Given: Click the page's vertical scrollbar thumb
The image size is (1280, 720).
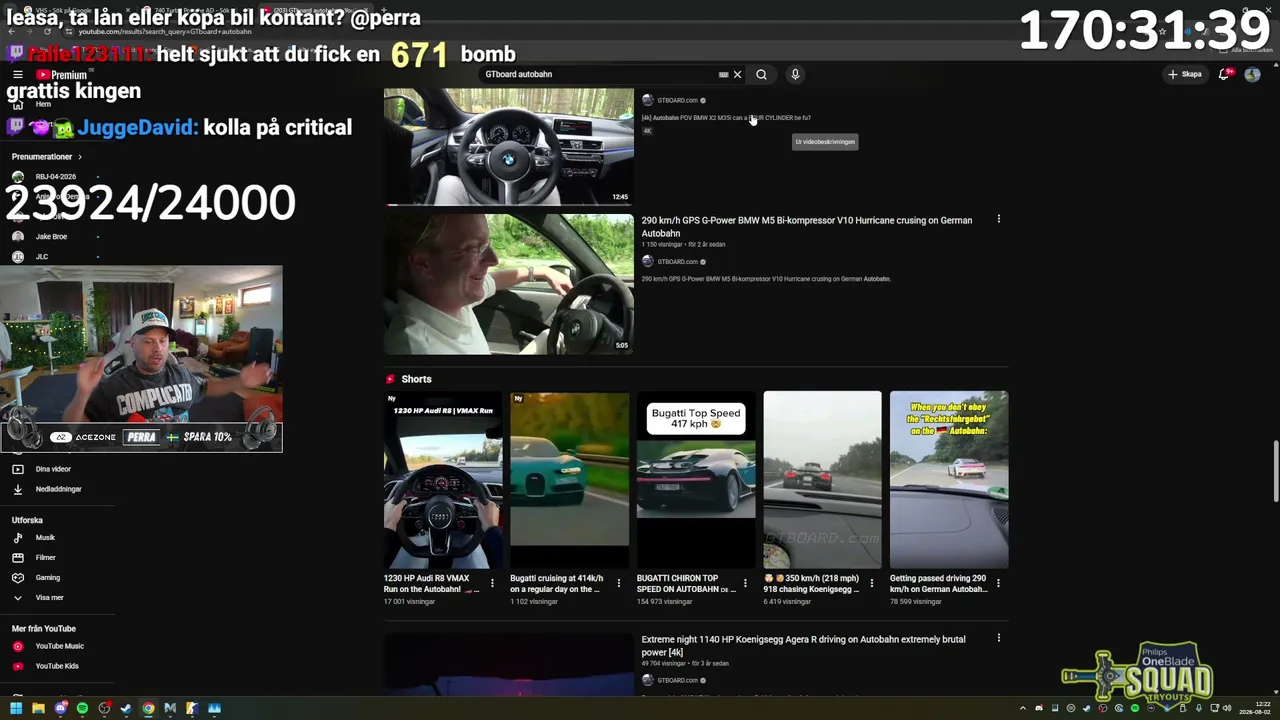Looking at the screenshot, I should coord(1274,471).
